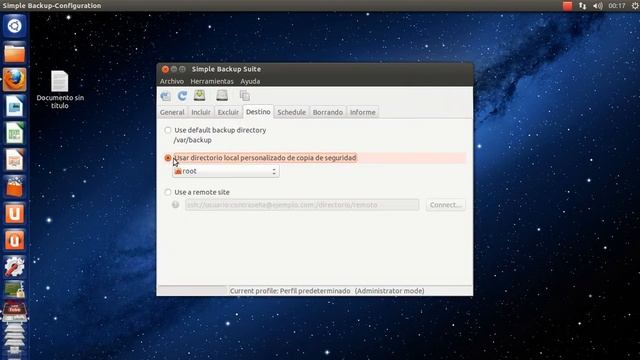Click the '/var/backup' path text
640x360 pixels.
coord(193,140)
